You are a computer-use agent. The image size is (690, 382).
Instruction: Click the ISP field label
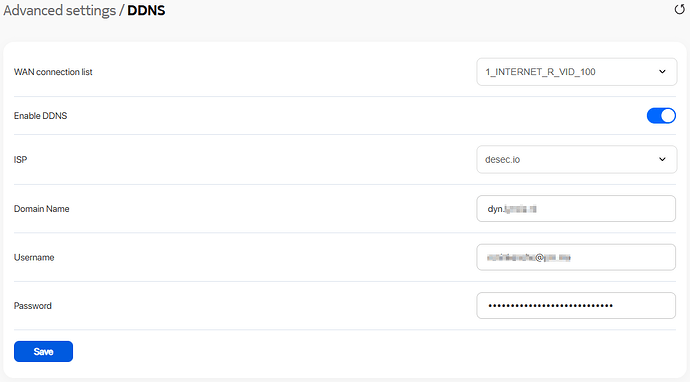[20, 159]
